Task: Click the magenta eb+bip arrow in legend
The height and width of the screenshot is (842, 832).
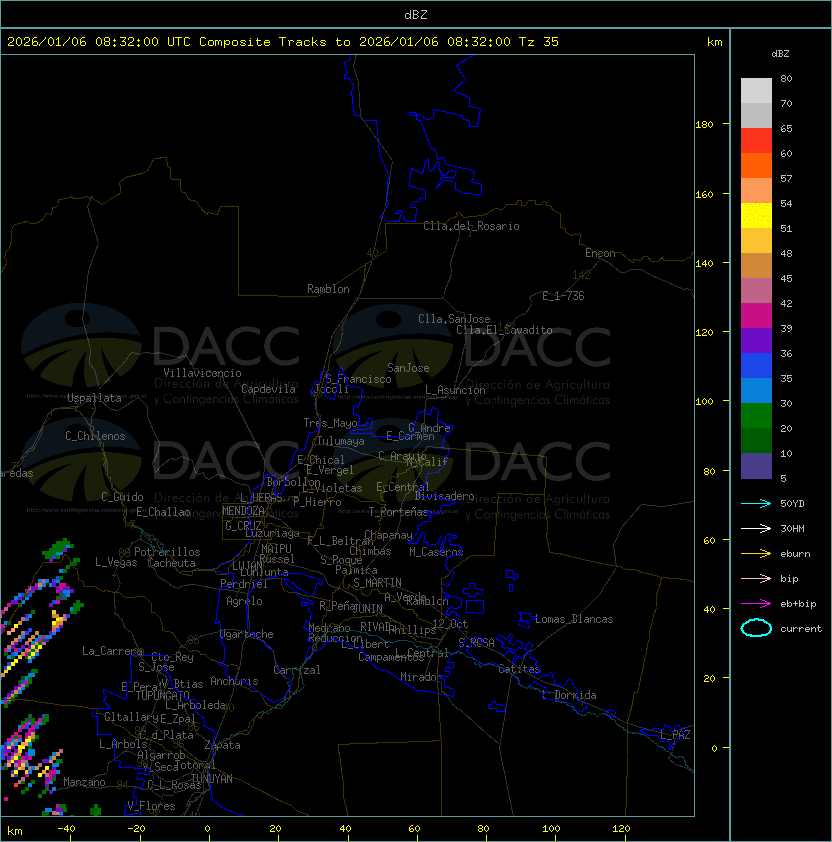Action: [x=756, y=604]
